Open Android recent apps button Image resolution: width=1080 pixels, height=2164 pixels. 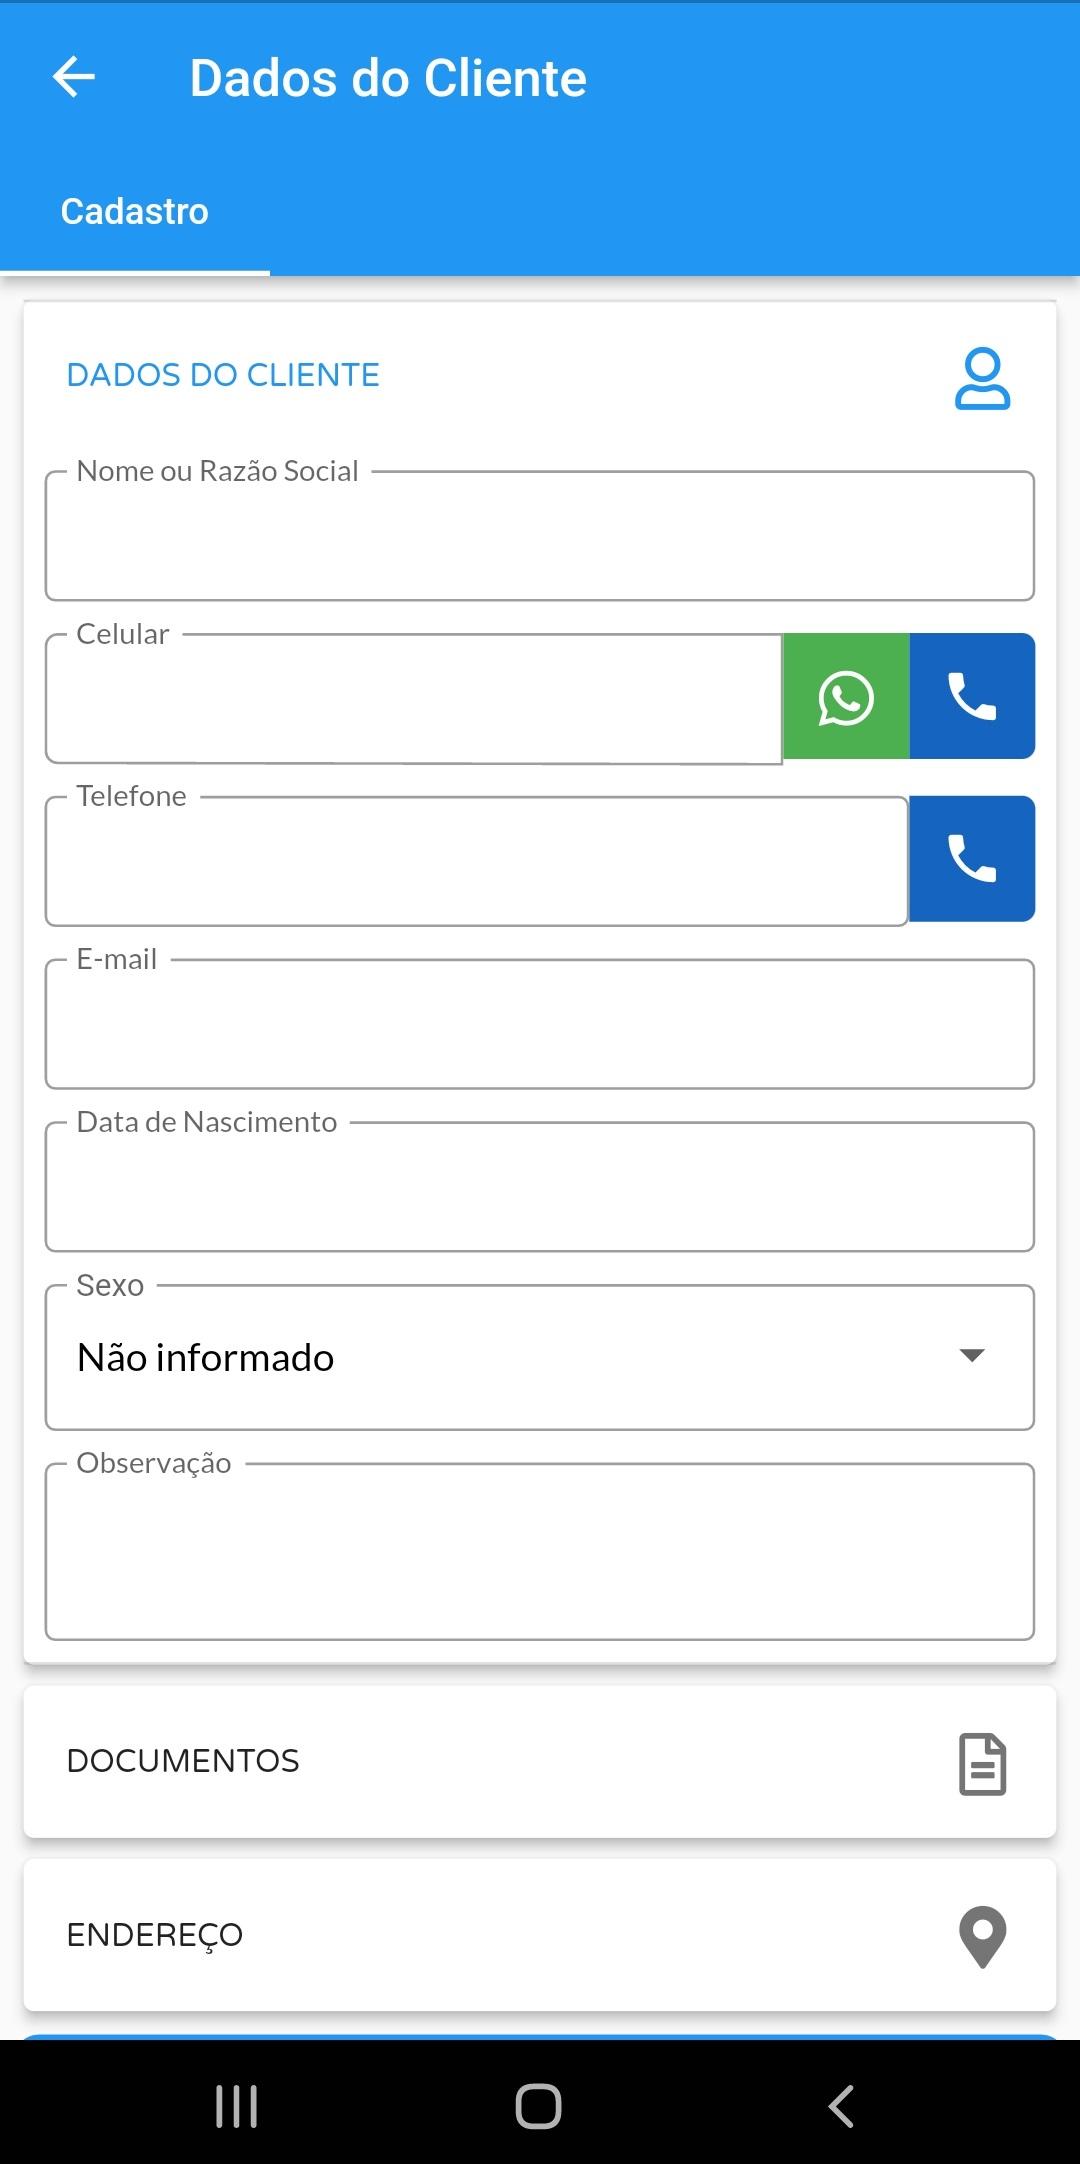(237, 2106)
